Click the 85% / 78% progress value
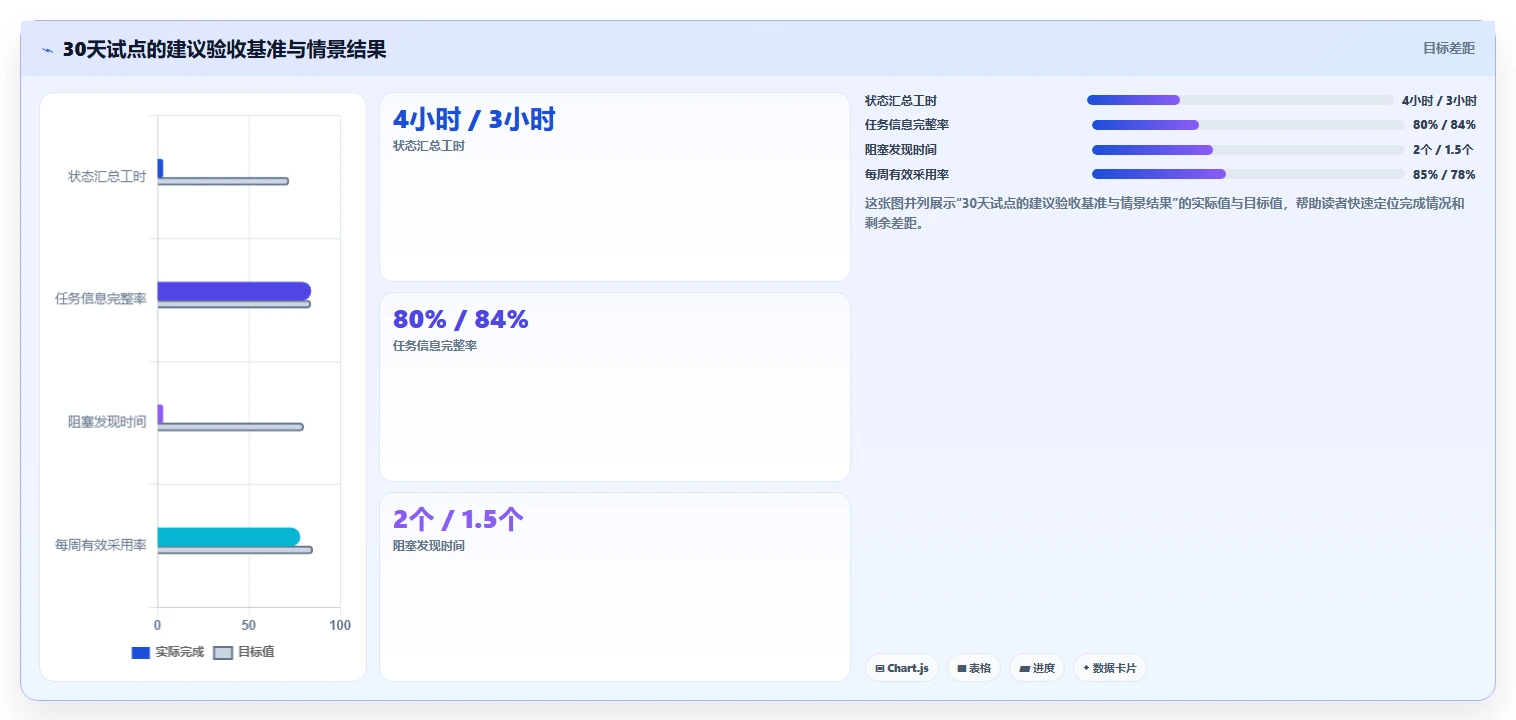The height and width of the screenshot is (720, 1516). [1444, 175]
